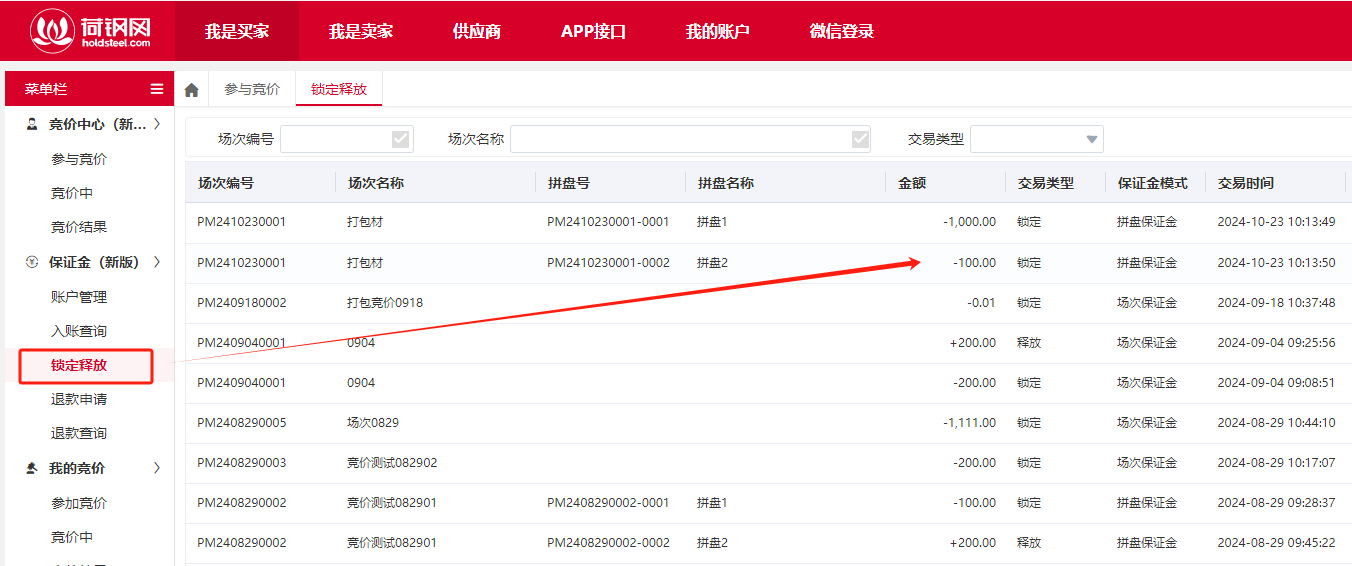Viewport: 1352px width, 566px height.
Task: Click timestamp 2024-09-18 10:37:48
Action: [1276, 302]
